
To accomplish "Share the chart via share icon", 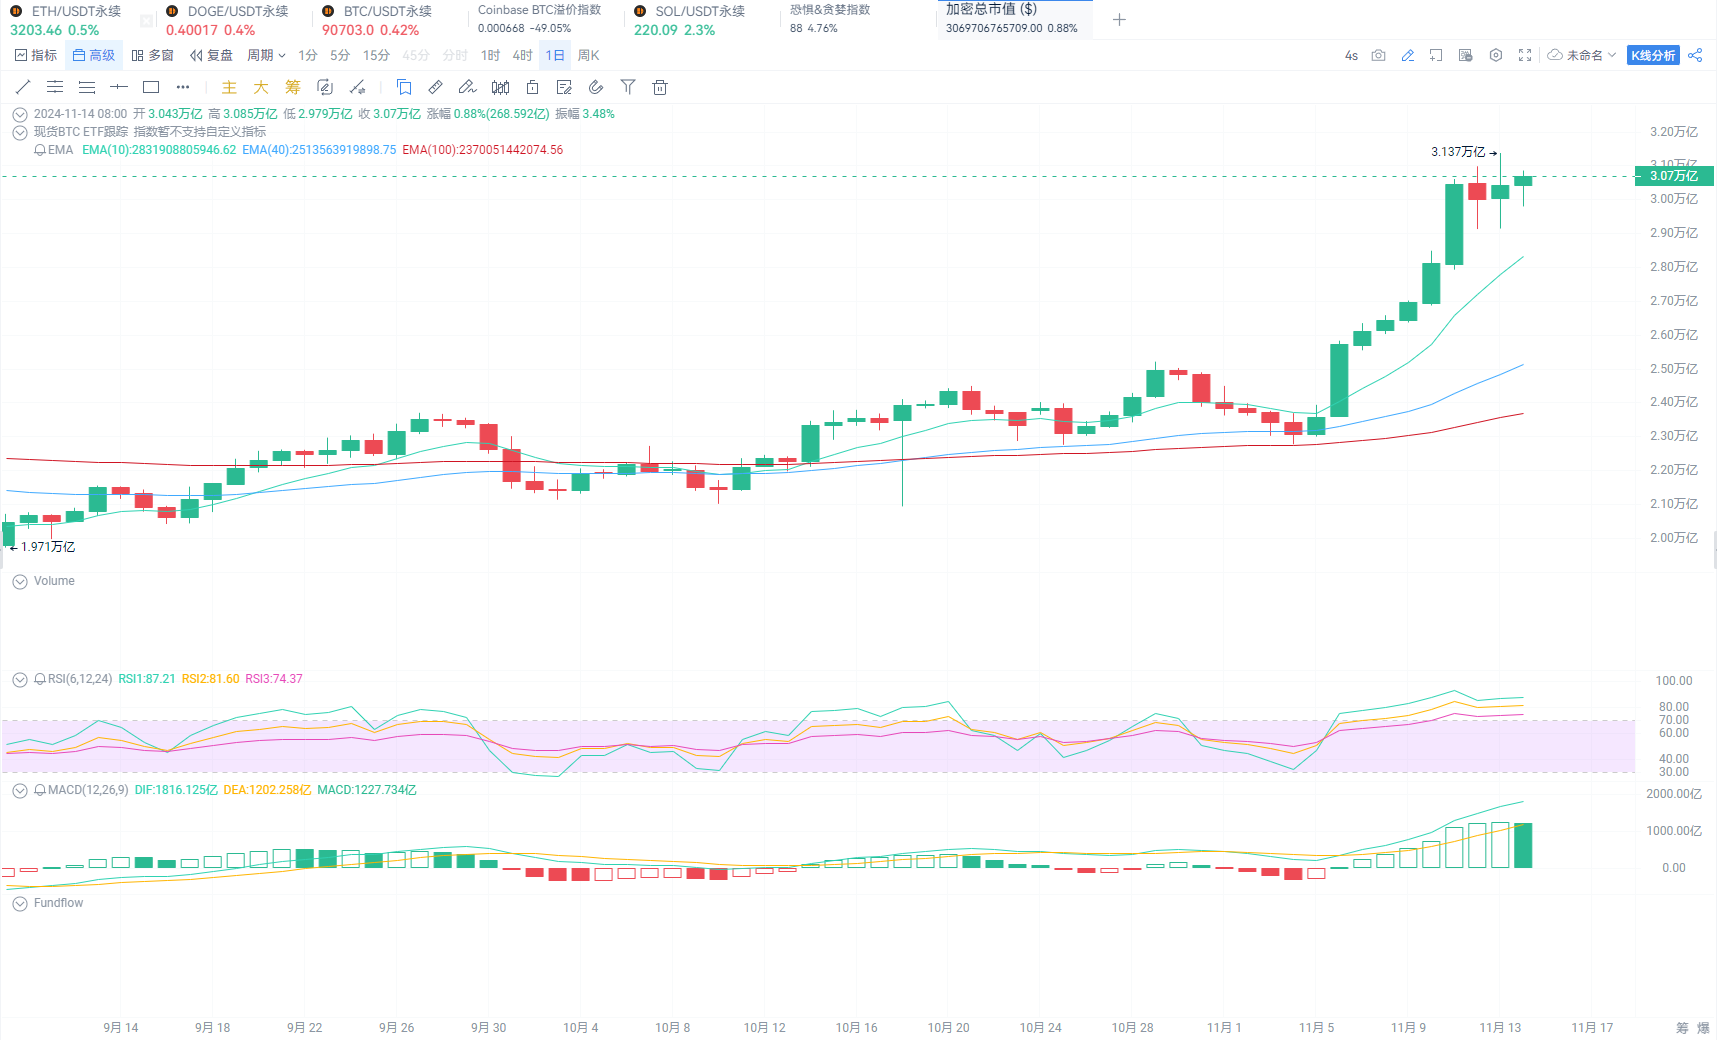I will [1695, 55].
